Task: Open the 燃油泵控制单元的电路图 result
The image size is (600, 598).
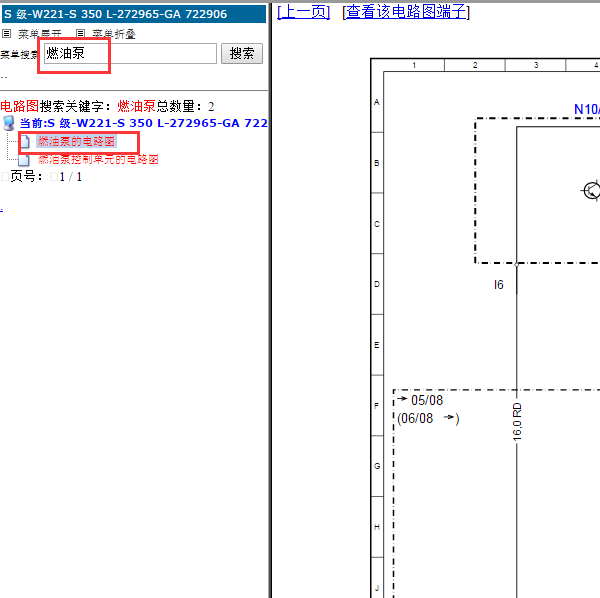Action: [98, 159]
